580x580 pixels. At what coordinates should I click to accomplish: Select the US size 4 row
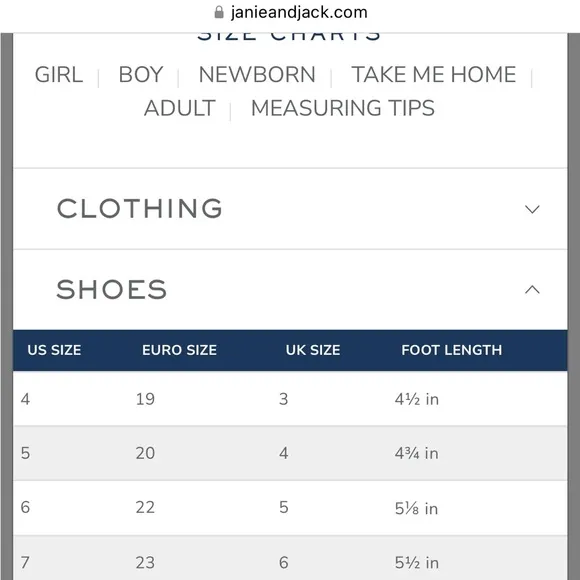point(290,399)
